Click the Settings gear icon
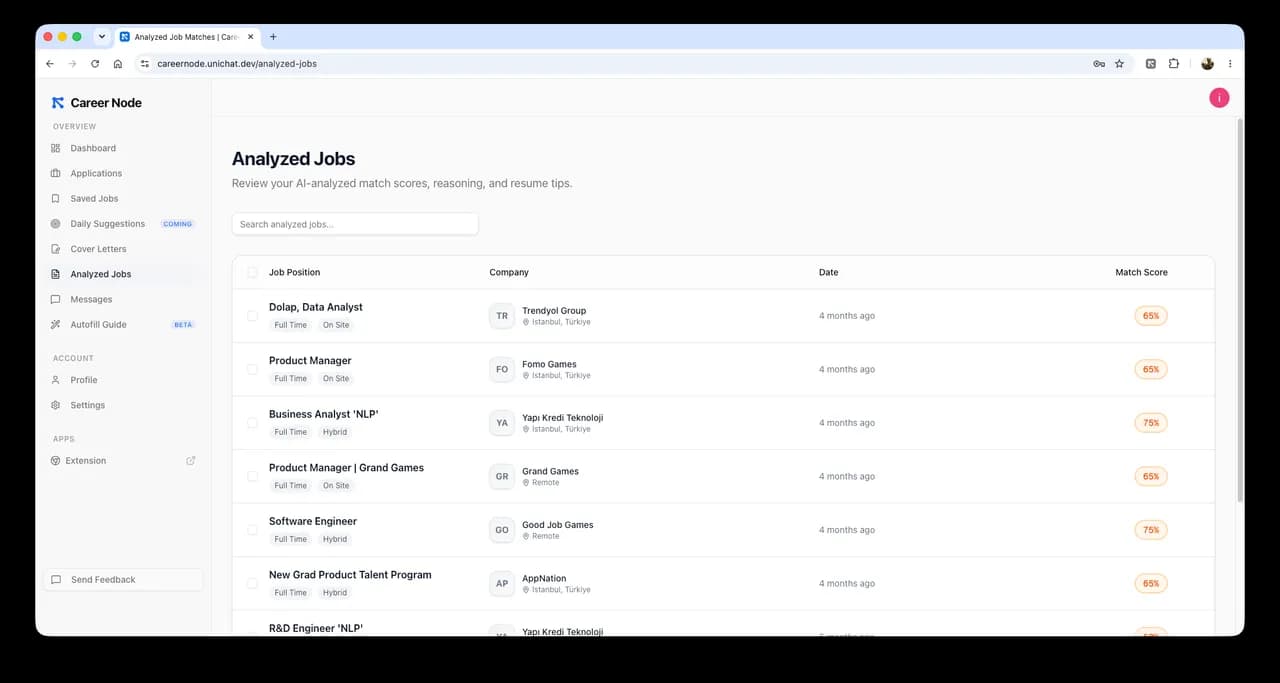Viewport: 1280px width, 683px height. pos(56,405)
